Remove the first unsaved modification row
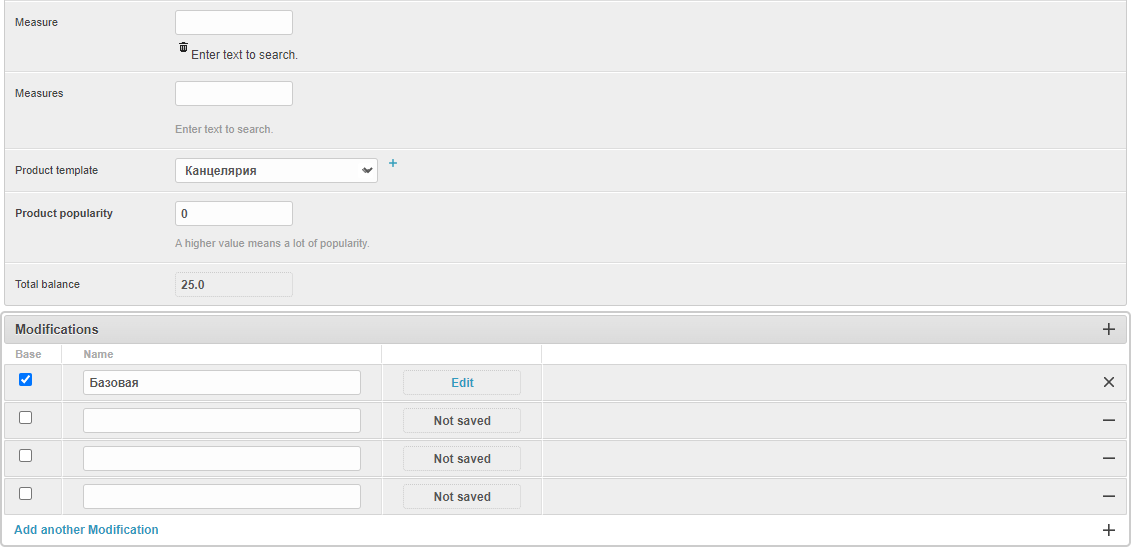 [x=1108, y=421]
